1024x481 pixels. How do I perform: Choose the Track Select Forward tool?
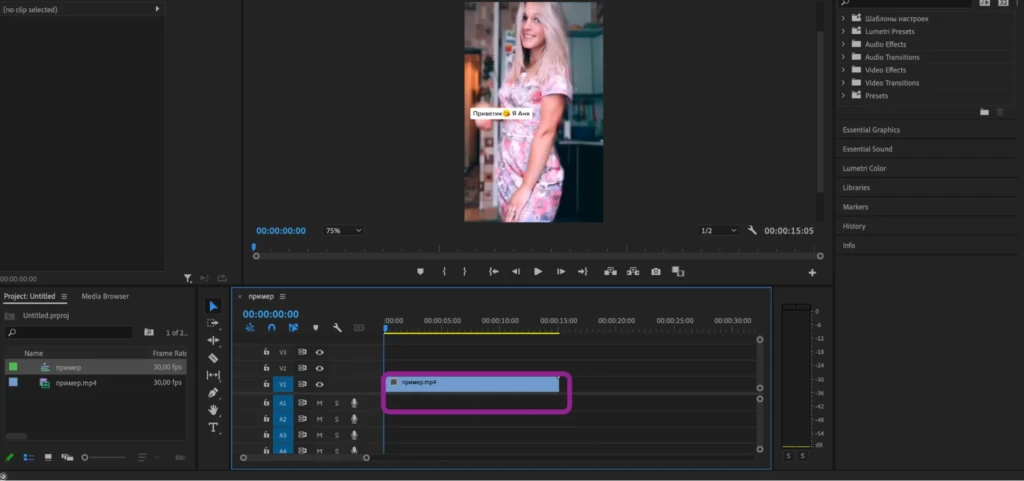tap(213, 323)
